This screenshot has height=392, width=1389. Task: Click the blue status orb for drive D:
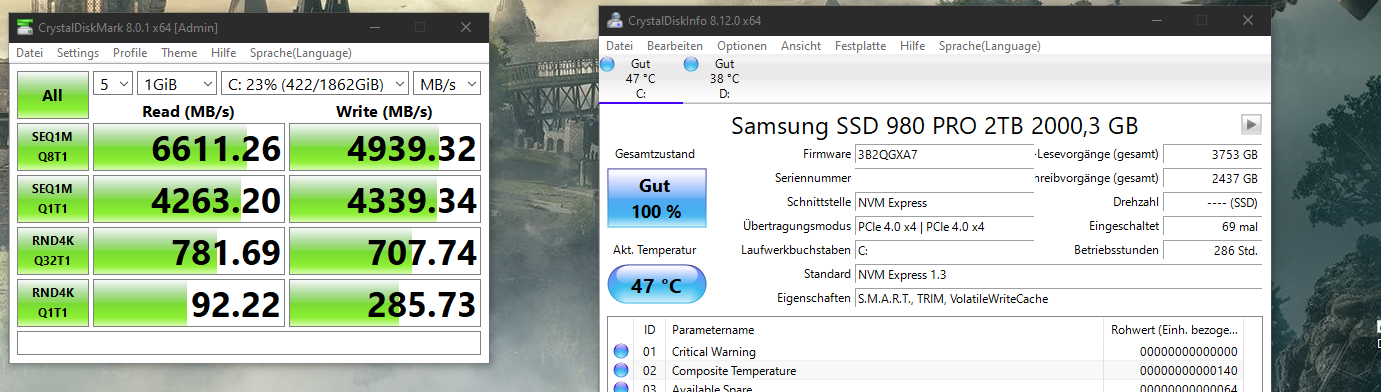pos(691,65)
